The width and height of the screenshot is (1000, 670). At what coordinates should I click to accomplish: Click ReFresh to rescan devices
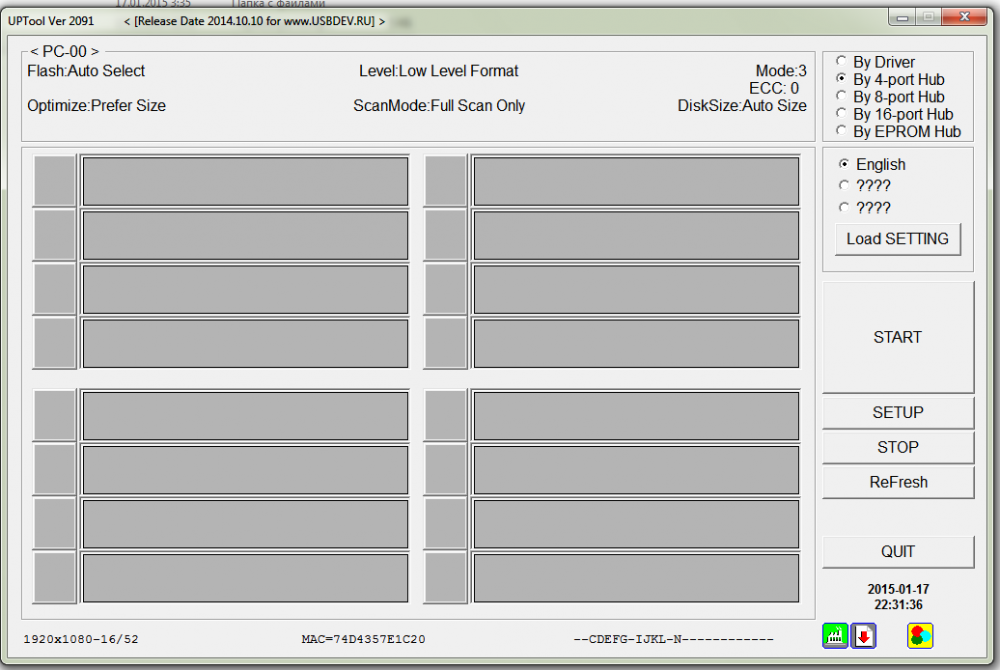[x=897, y=482]
